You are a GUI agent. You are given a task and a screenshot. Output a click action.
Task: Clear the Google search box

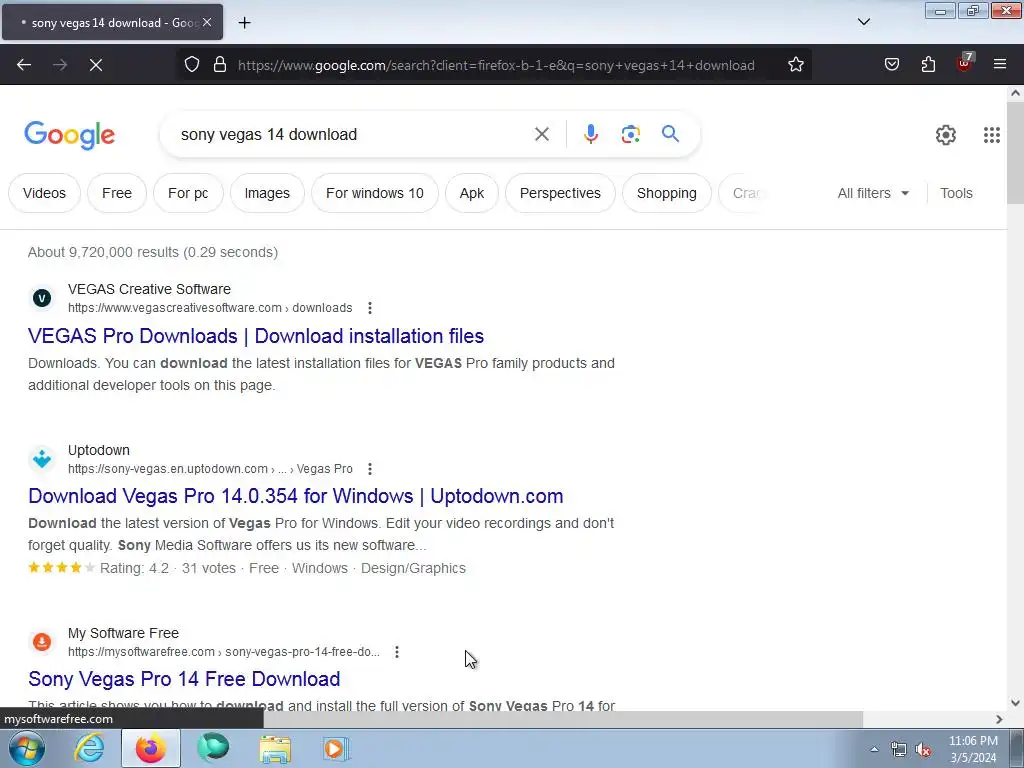pos(541,135)
